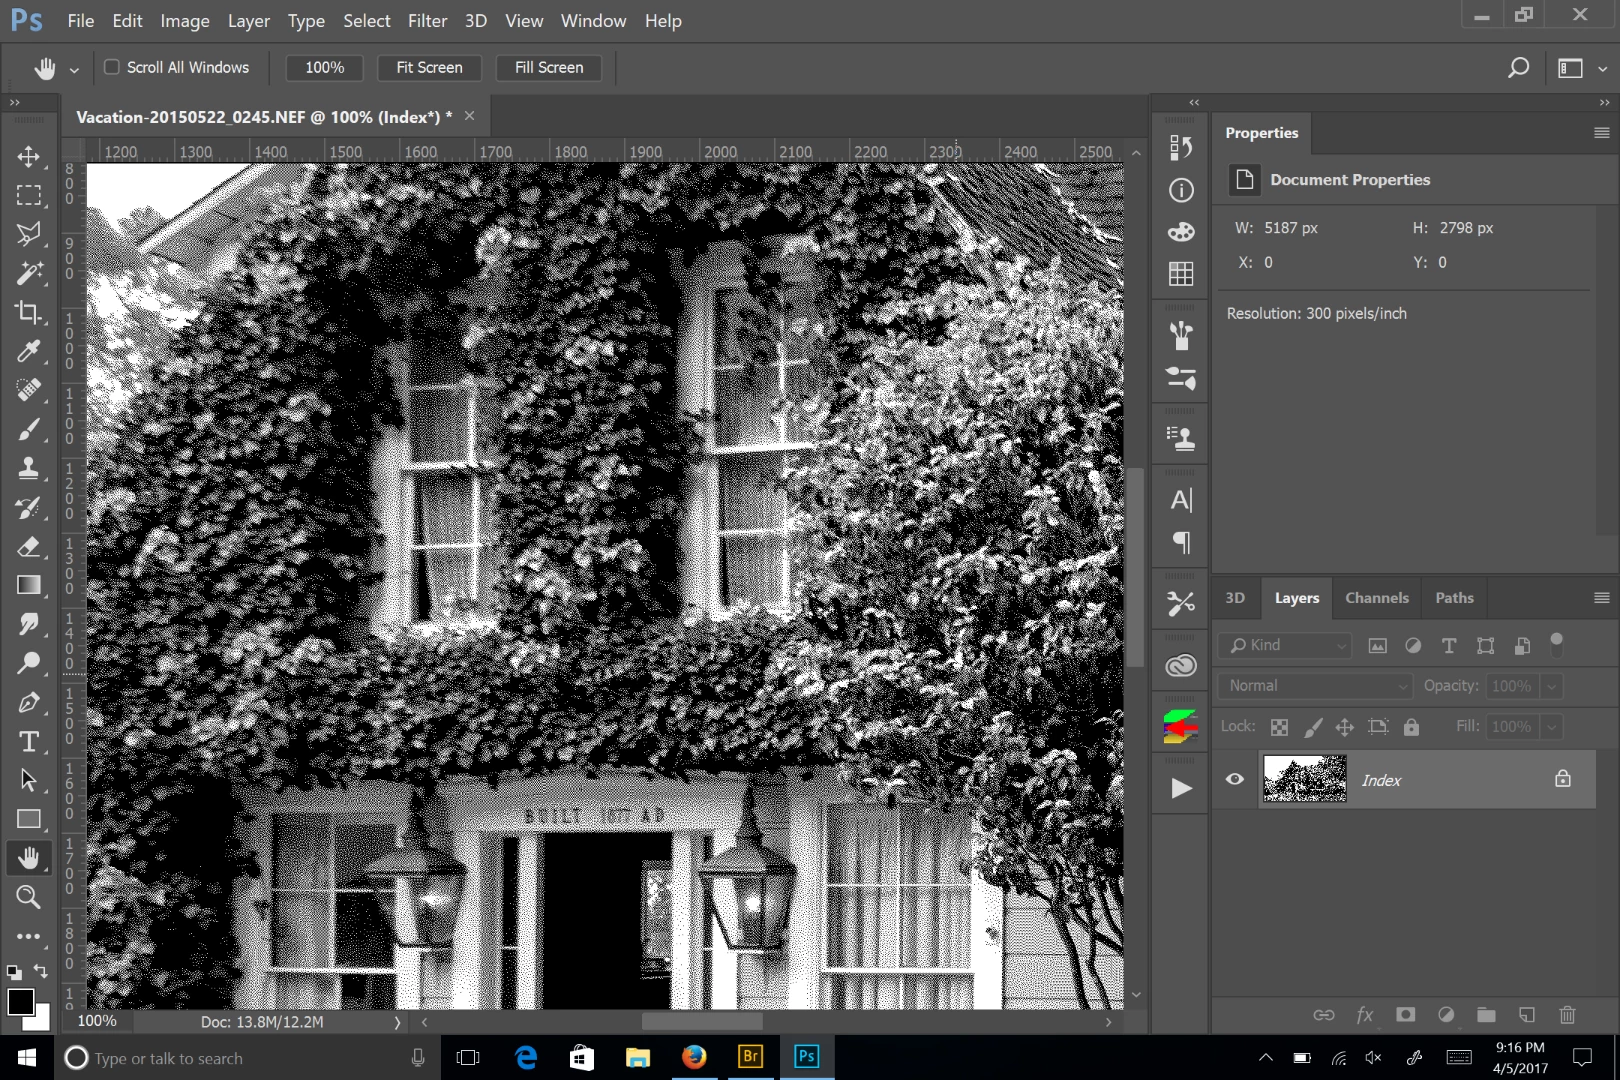Select the Smudge tool
The height and width of the screenshot is (1080, 1620).
point(28,624)
